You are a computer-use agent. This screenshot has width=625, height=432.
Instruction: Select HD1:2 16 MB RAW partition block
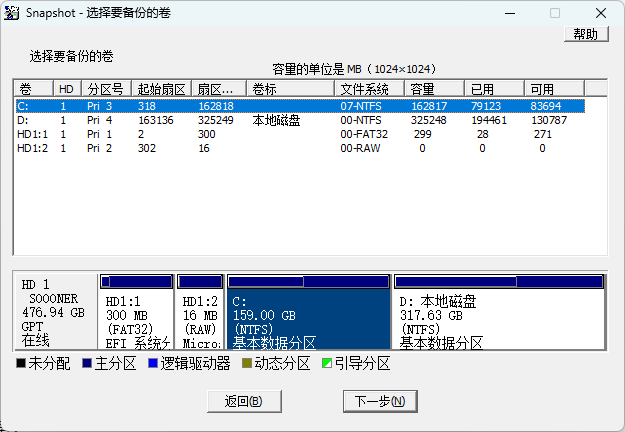(x=200, y=320)
